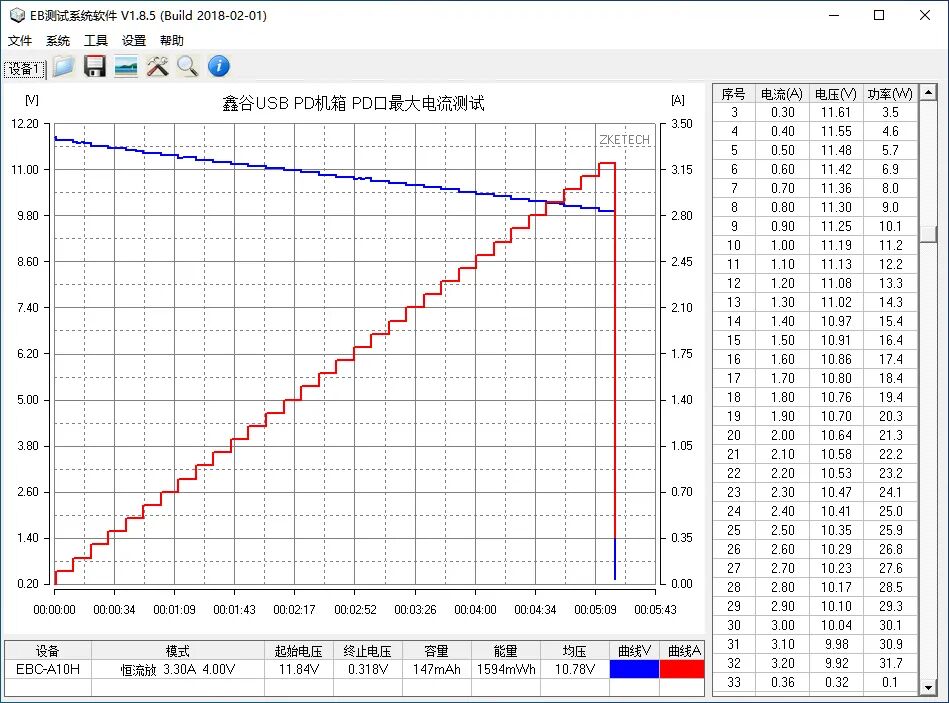Click the 147mAh capacity value
Viewport: 949px width, 703px height.
tap(436, 669)
